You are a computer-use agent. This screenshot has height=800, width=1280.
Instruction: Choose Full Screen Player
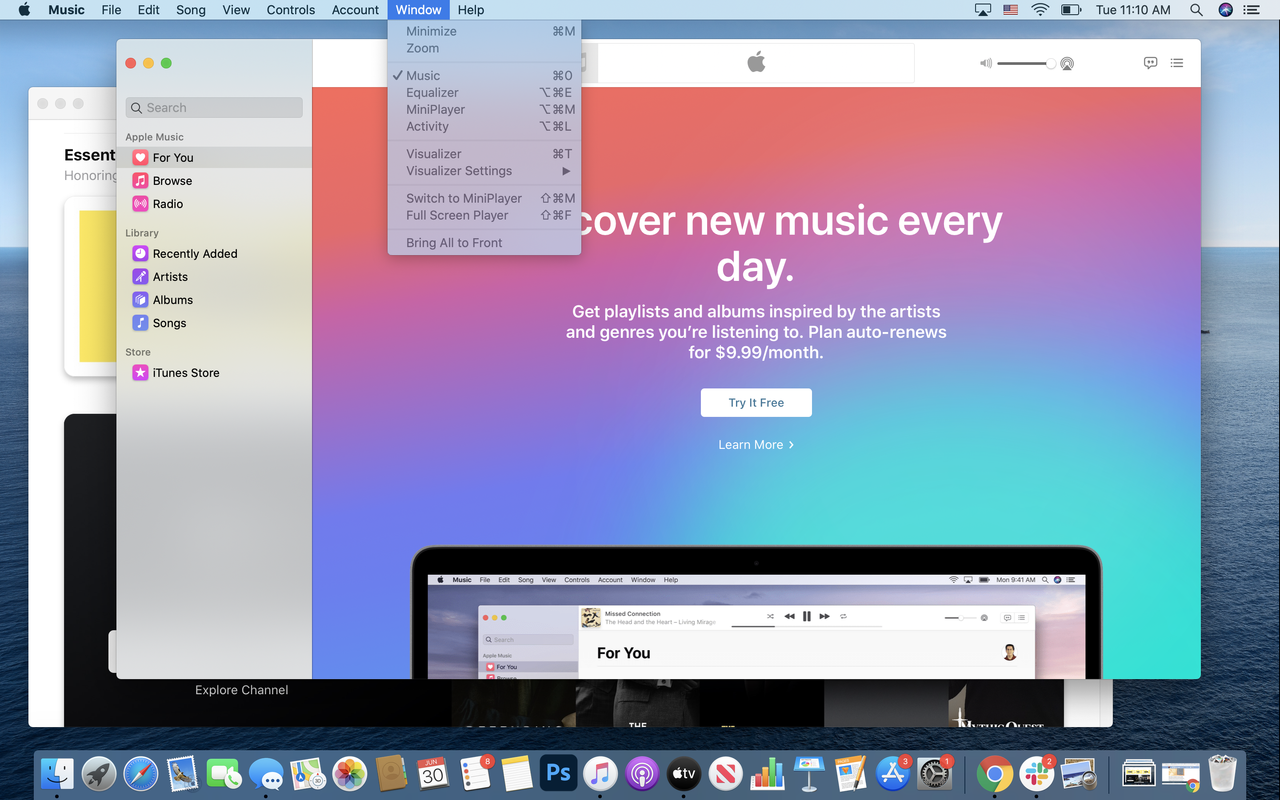click(484, 215)
